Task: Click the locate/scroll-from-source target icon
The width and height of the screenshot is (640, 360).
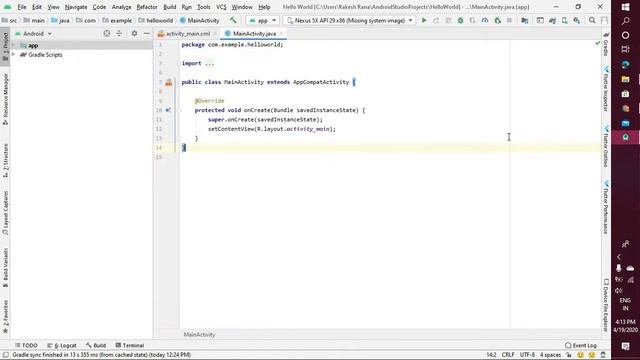Action: (x=107, y=33)
